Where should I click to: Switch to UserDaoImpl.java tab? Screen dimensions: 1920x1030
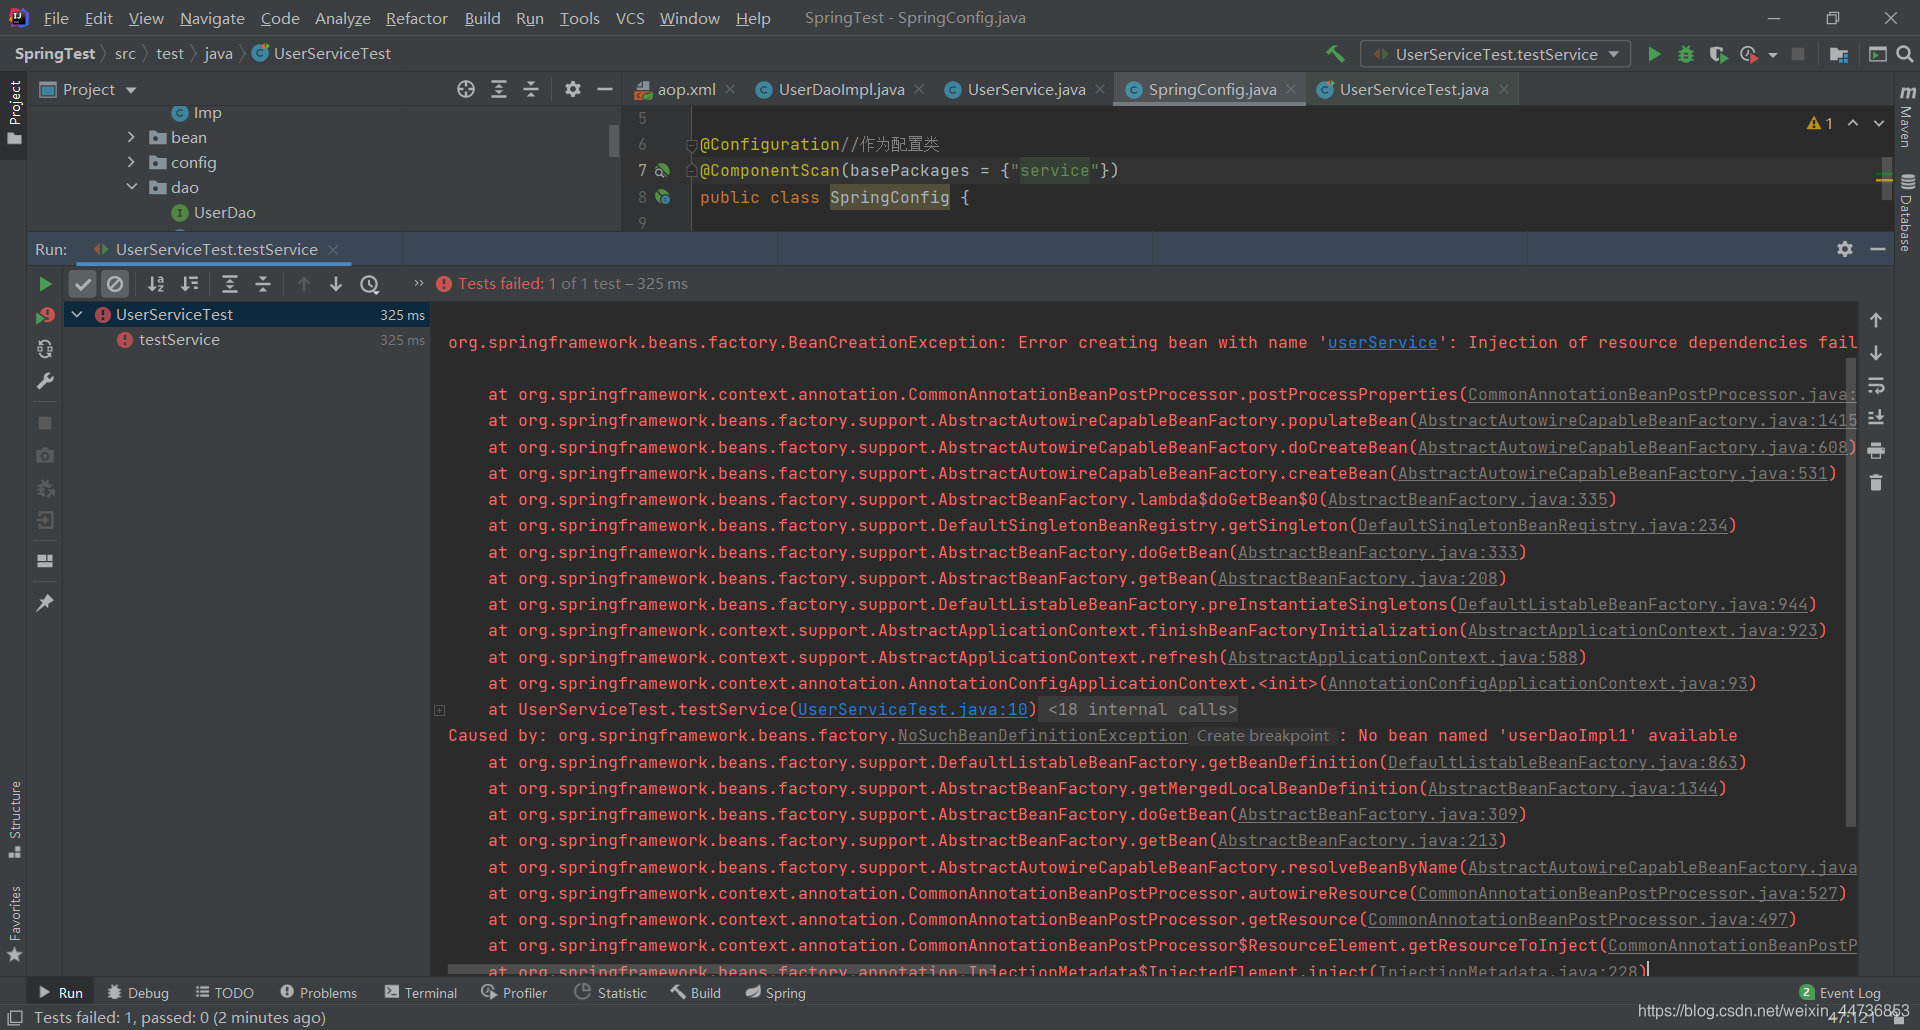[841, 89]
